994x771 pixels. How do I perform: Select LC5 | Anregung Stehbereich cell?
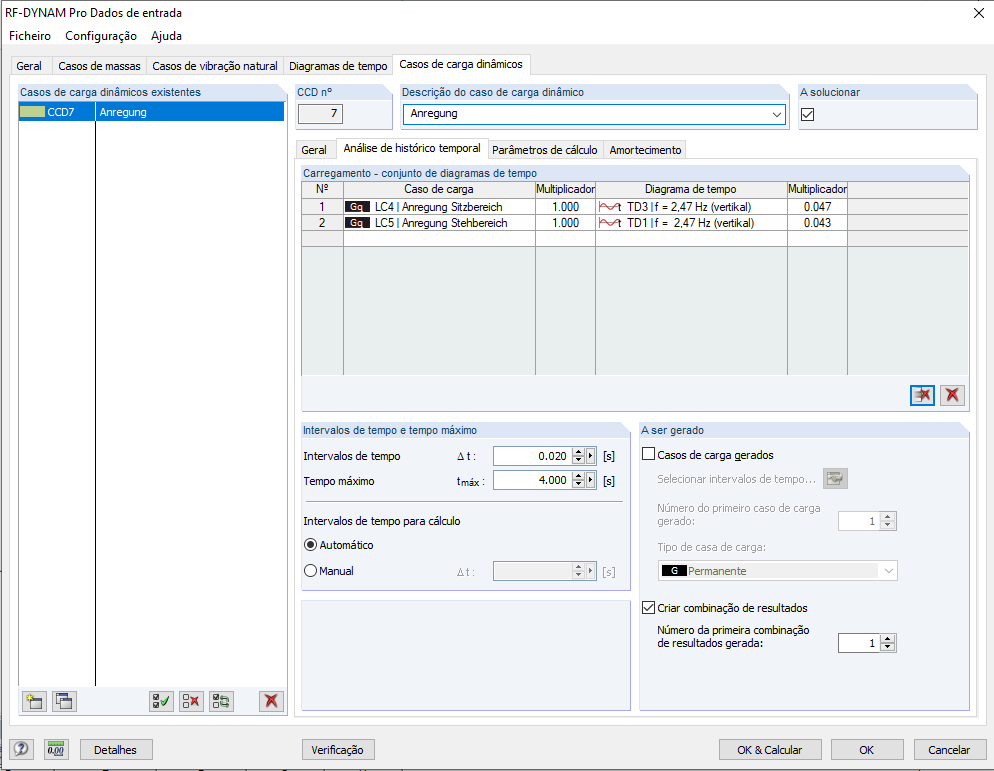(439, 223)
